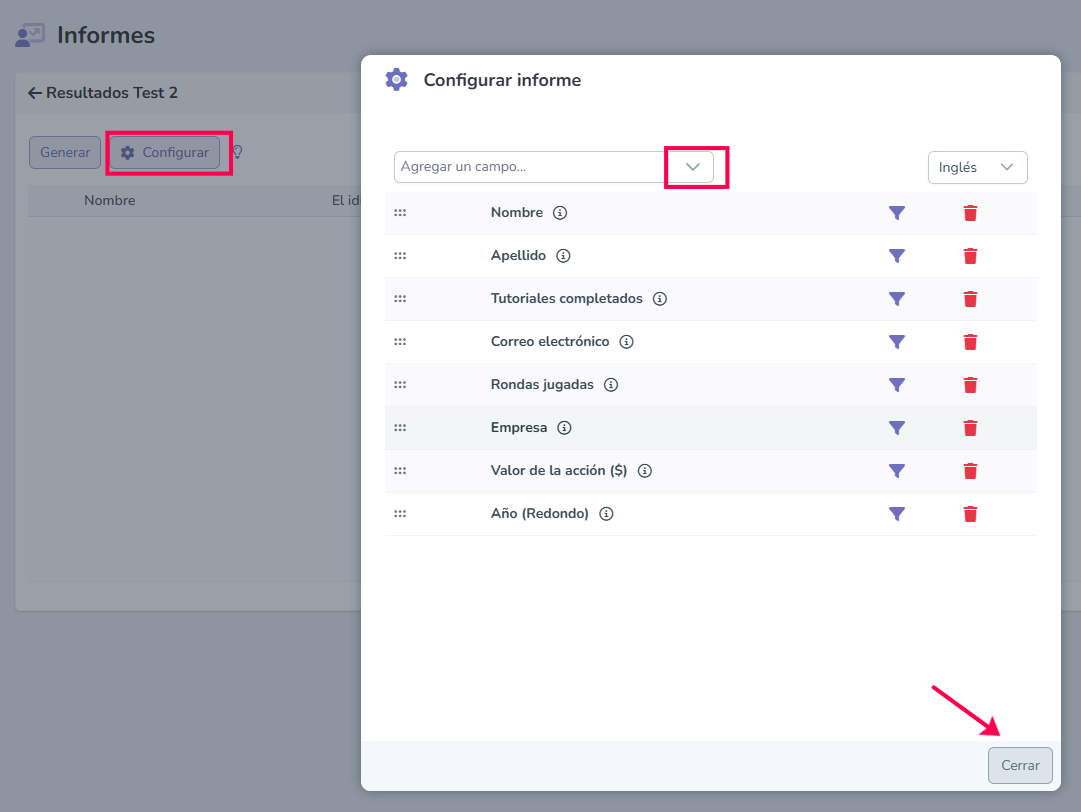The image size is (1081, 812).
Task: Close the dialog with Cerrar button
Action: 1020,765
